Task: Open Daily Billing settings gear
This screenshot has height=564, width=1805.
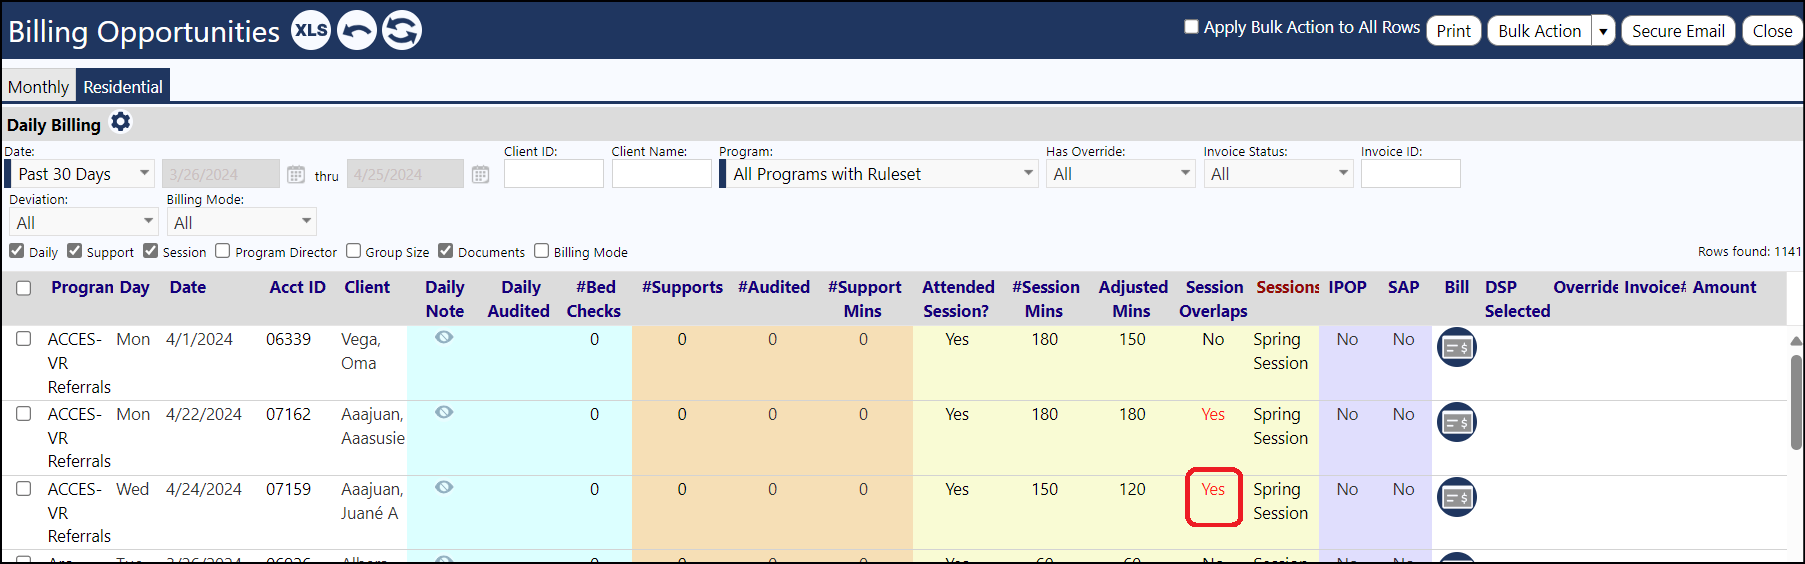Action: pyautogui.click(x=121, y=122)
